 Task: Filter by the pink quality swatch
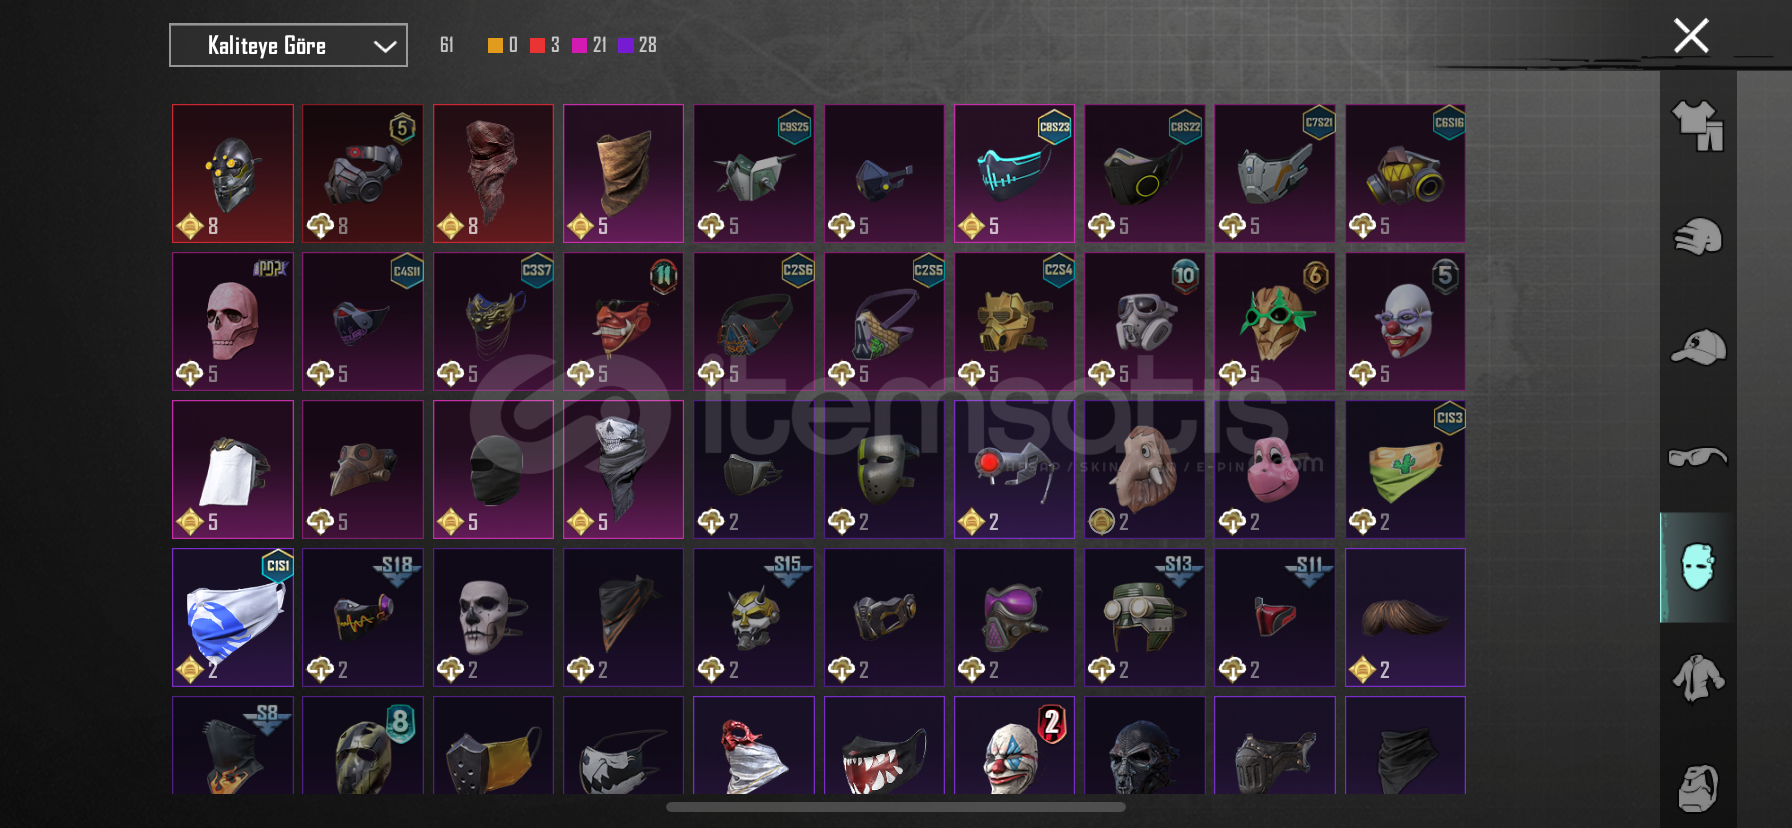pos(579,45)
